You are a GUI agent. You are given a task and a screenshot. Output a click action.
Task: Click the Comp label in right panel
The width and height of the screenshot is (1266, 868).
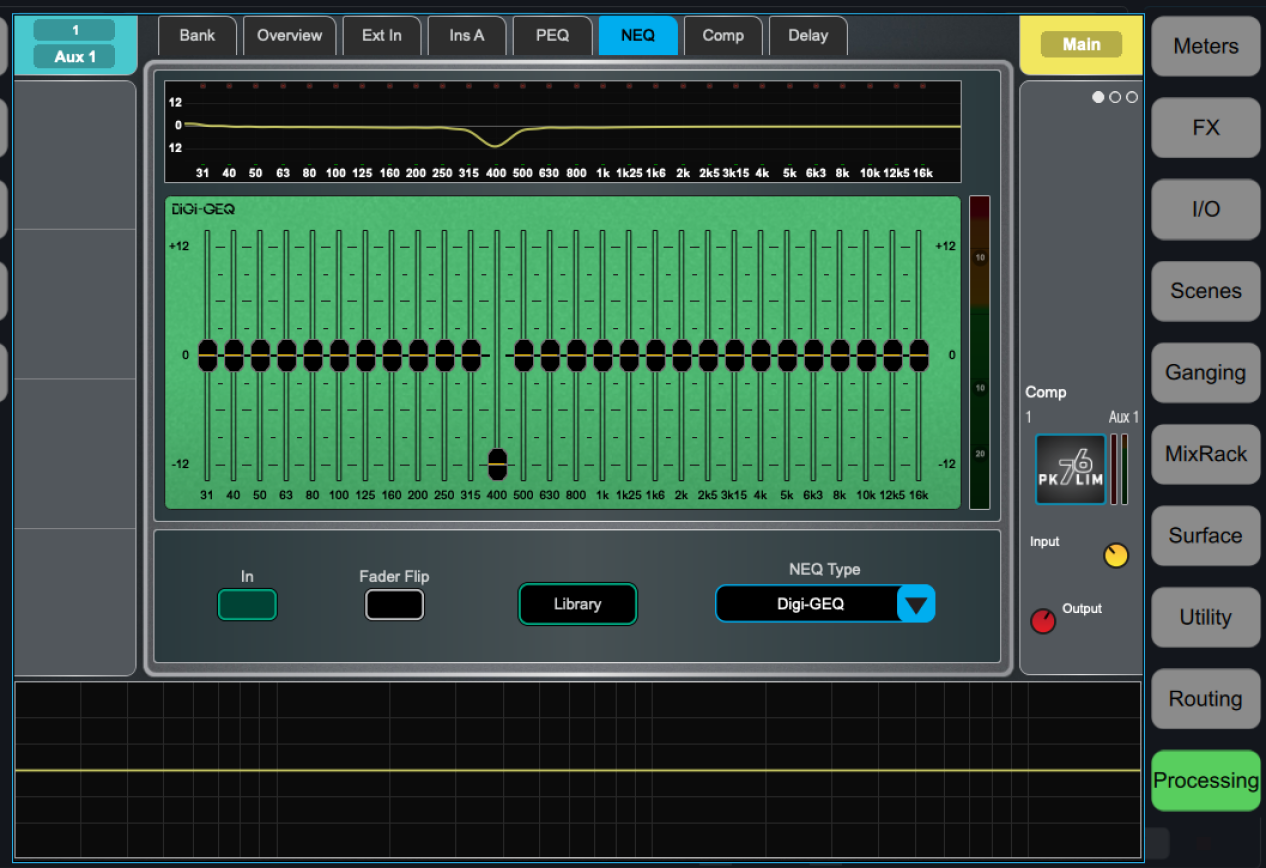(1046, 392)
